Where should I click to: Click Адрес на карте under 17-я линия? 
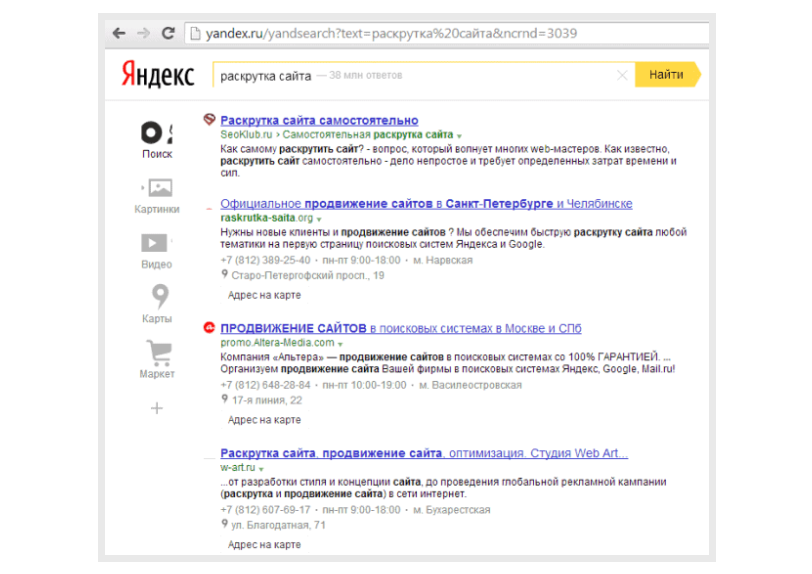264,420
